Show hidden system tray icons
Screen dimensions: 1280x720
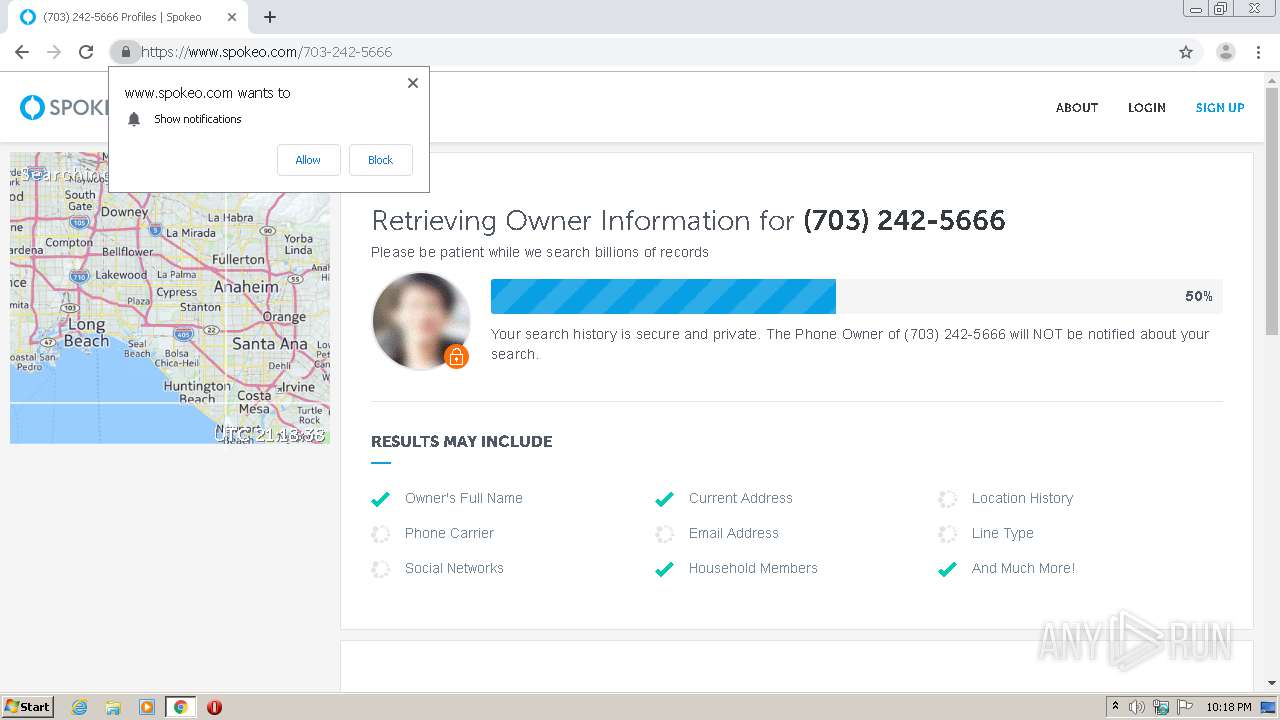pos(1115,707)
